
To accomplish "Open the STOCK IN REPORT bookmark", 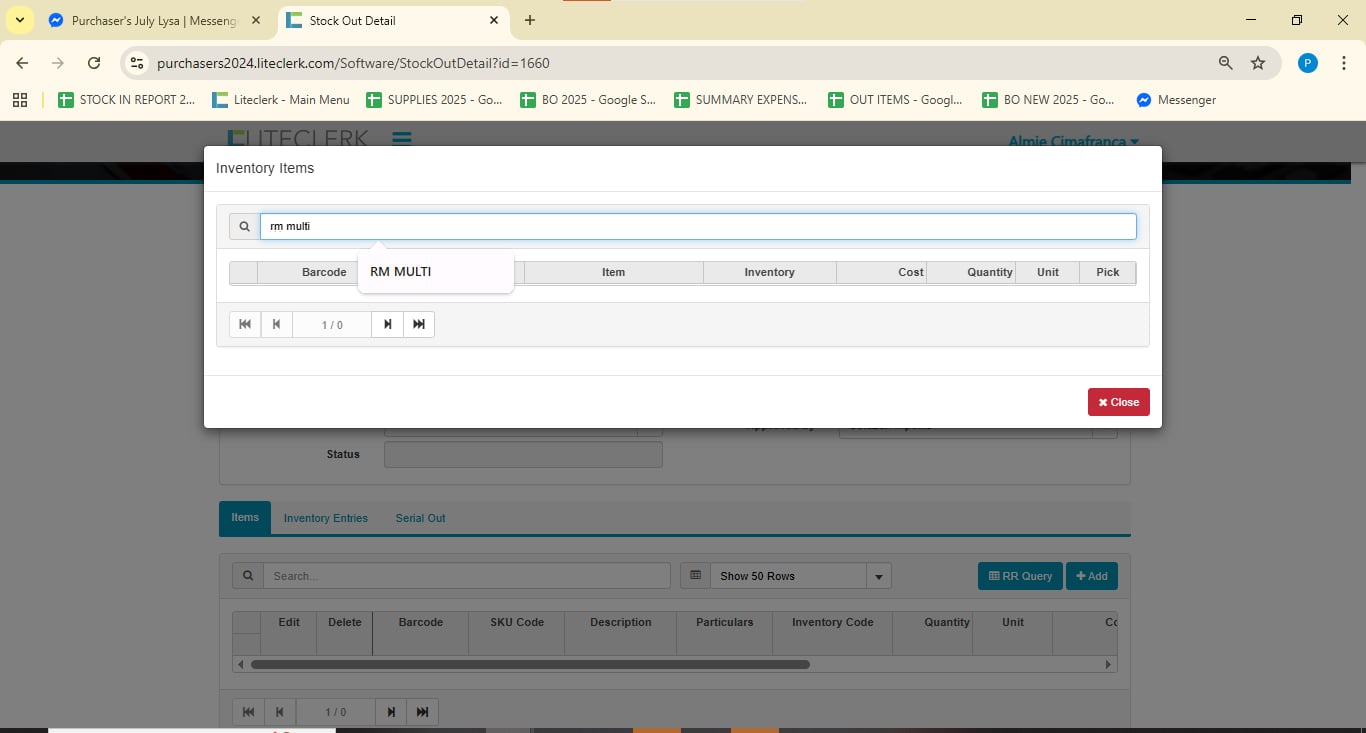I will [127, 100].
